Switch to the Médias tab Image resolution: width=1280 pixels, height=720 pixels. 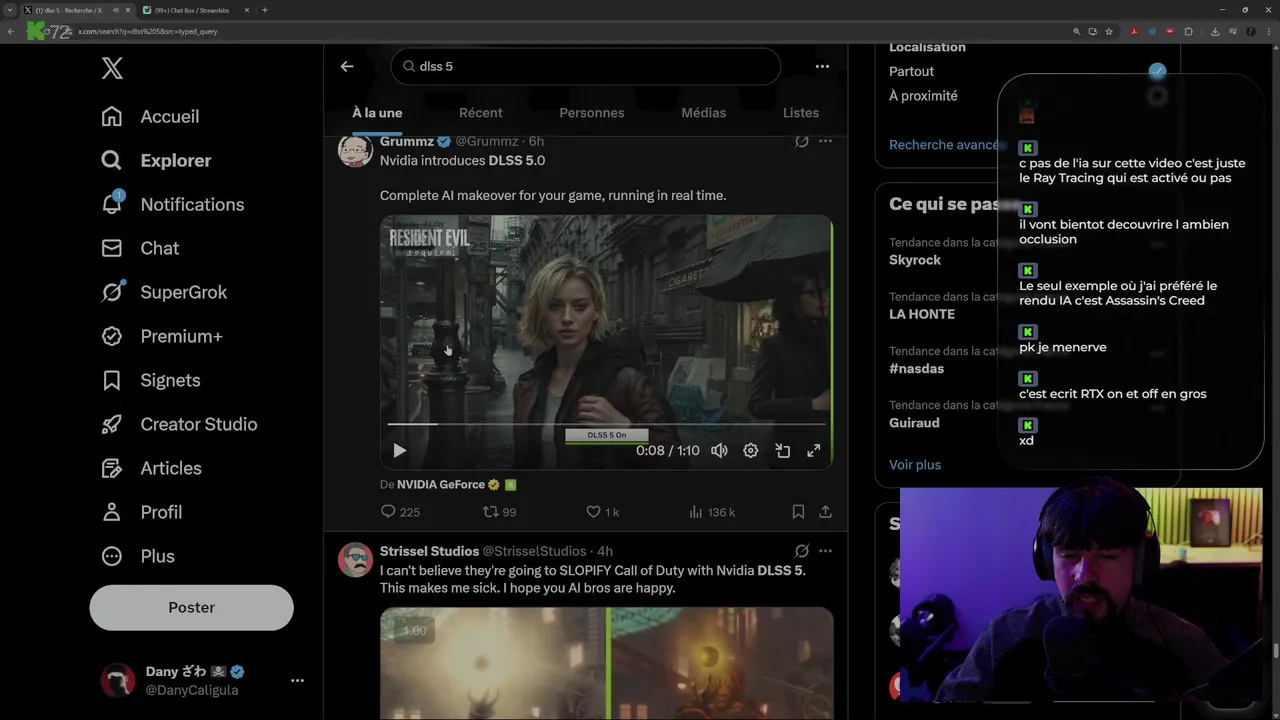704,113
